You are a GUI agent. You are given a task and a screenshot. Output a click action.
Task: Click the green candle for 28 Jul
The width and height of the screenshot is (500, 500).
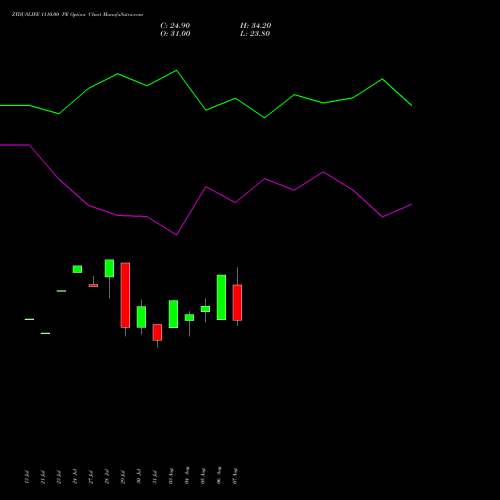[x=109, y=268]
